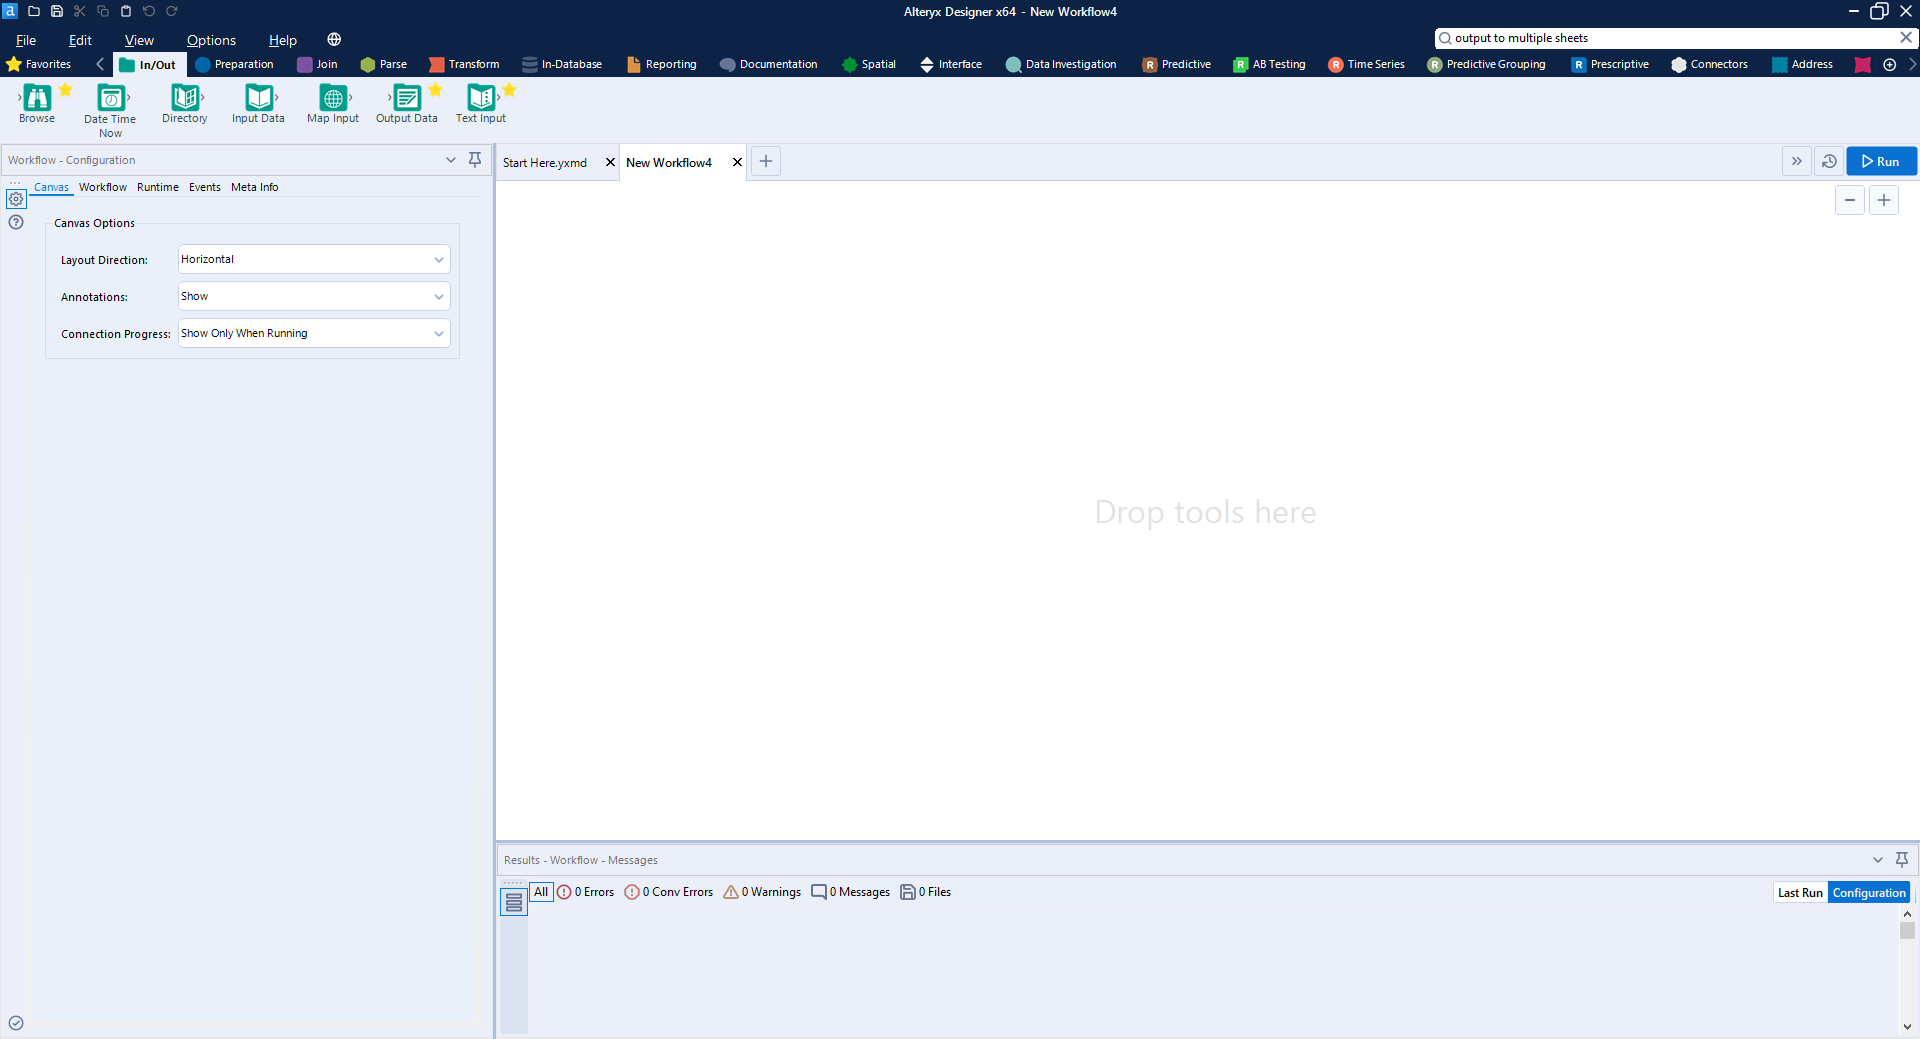Expand the Results panel menu arrow
1920x1039 pixels.
[x=1878, y=860]
